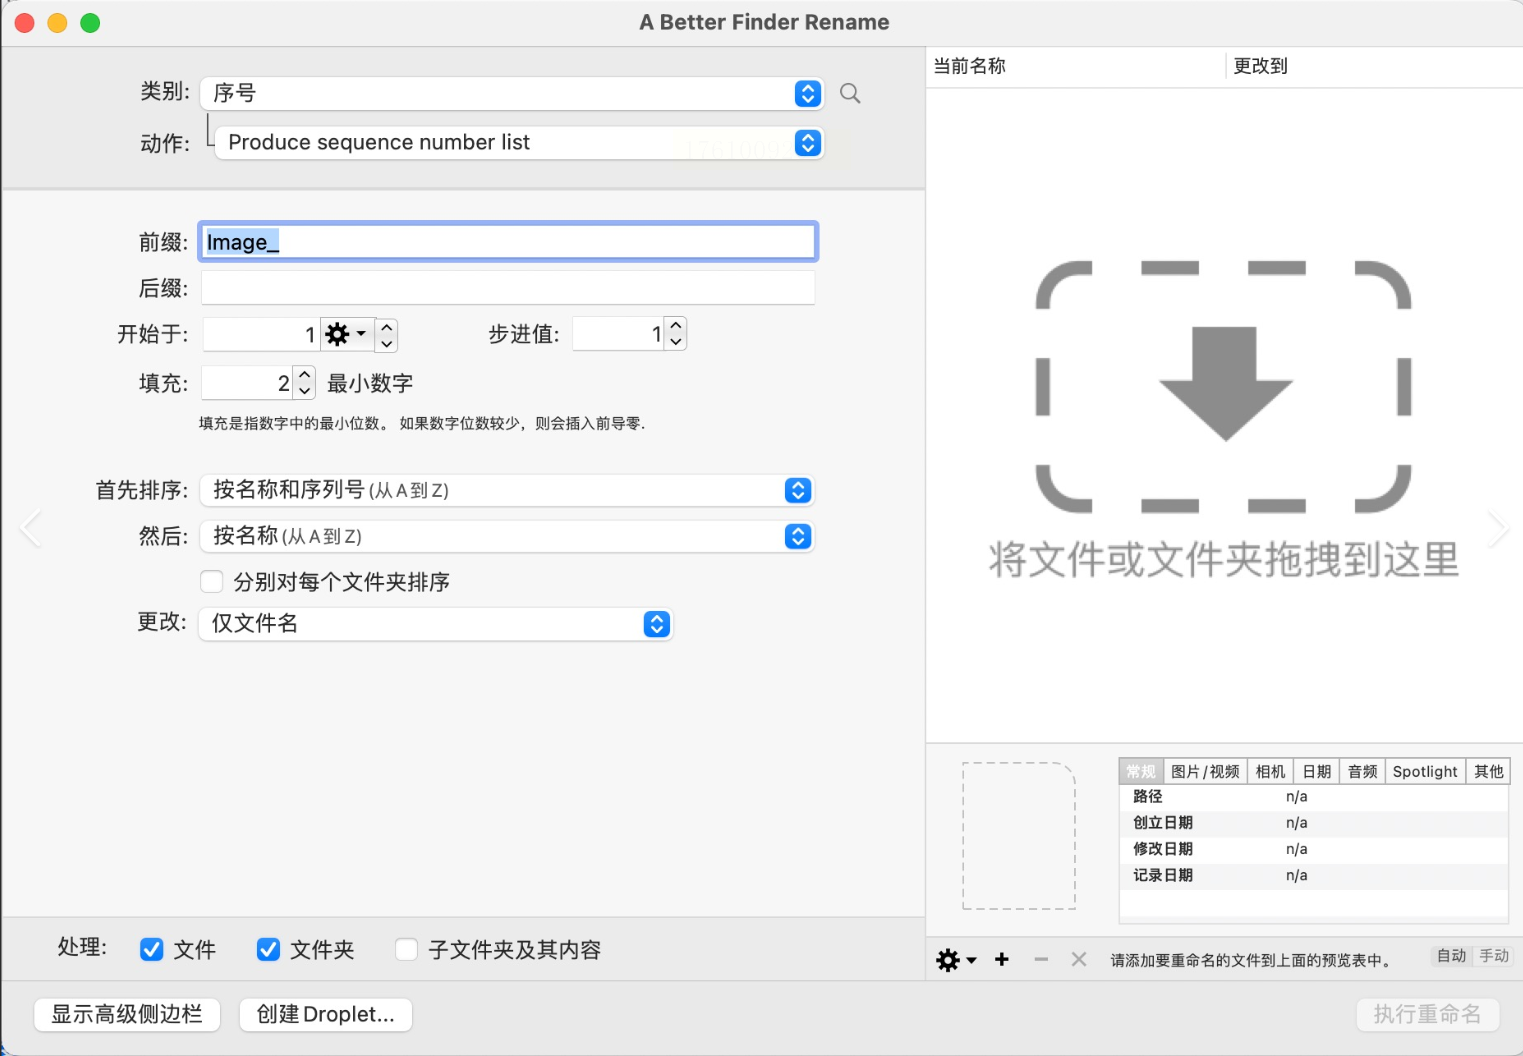
Task: Click the 开始于 number field
Action: pos(261,334)
